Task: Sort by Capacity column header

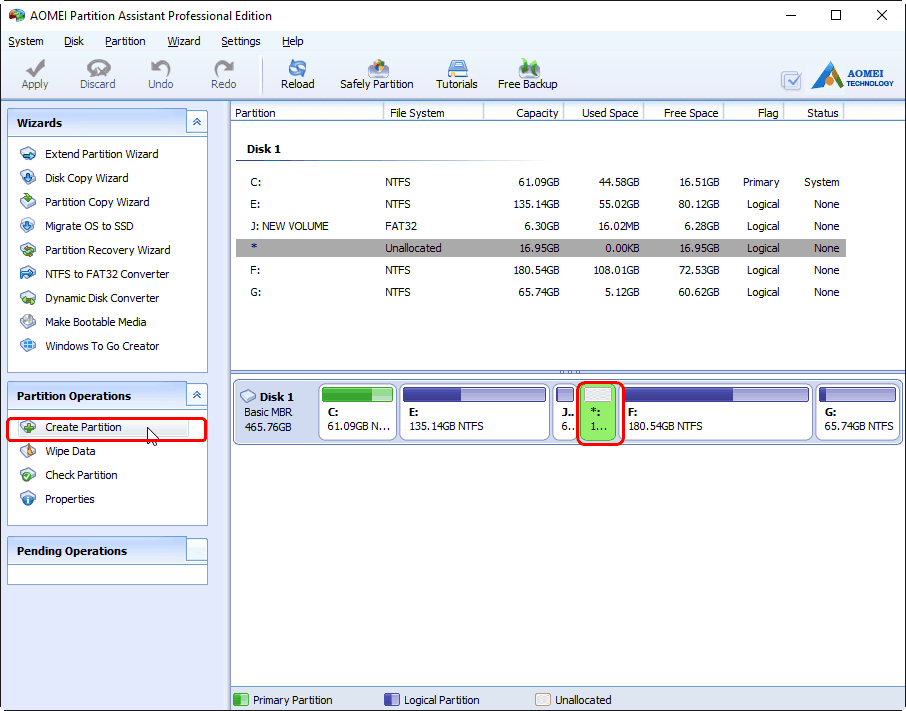Action: (x=523, y=113)
